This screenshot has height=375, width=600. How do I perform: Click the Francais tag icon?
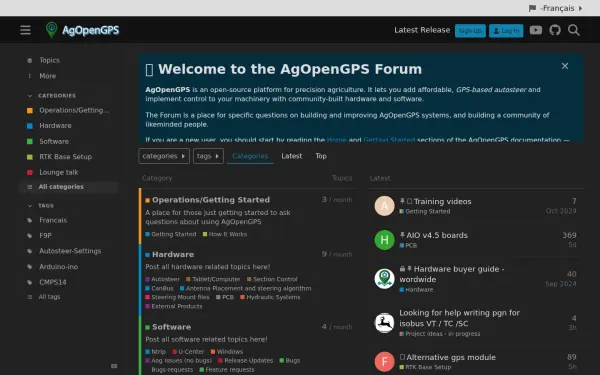[29, 220]
